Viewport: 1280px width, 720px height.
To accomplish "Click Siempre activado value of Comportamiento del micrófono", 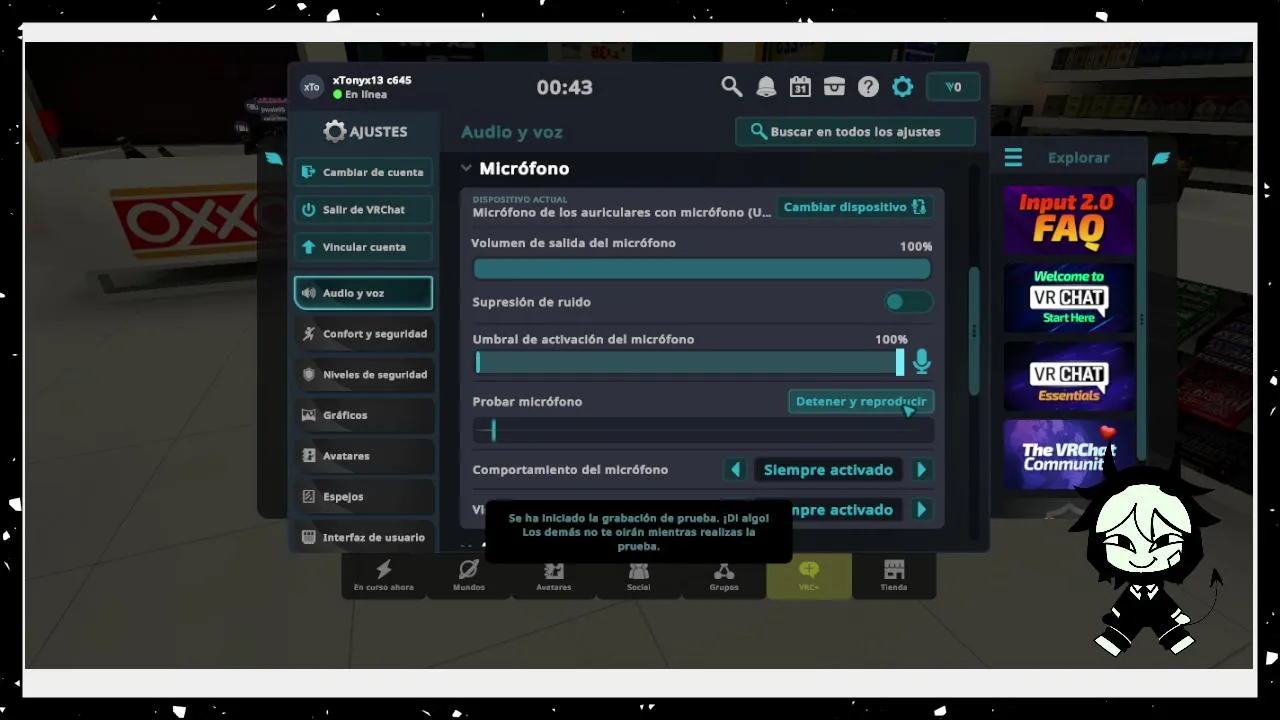I will (828, 470).
